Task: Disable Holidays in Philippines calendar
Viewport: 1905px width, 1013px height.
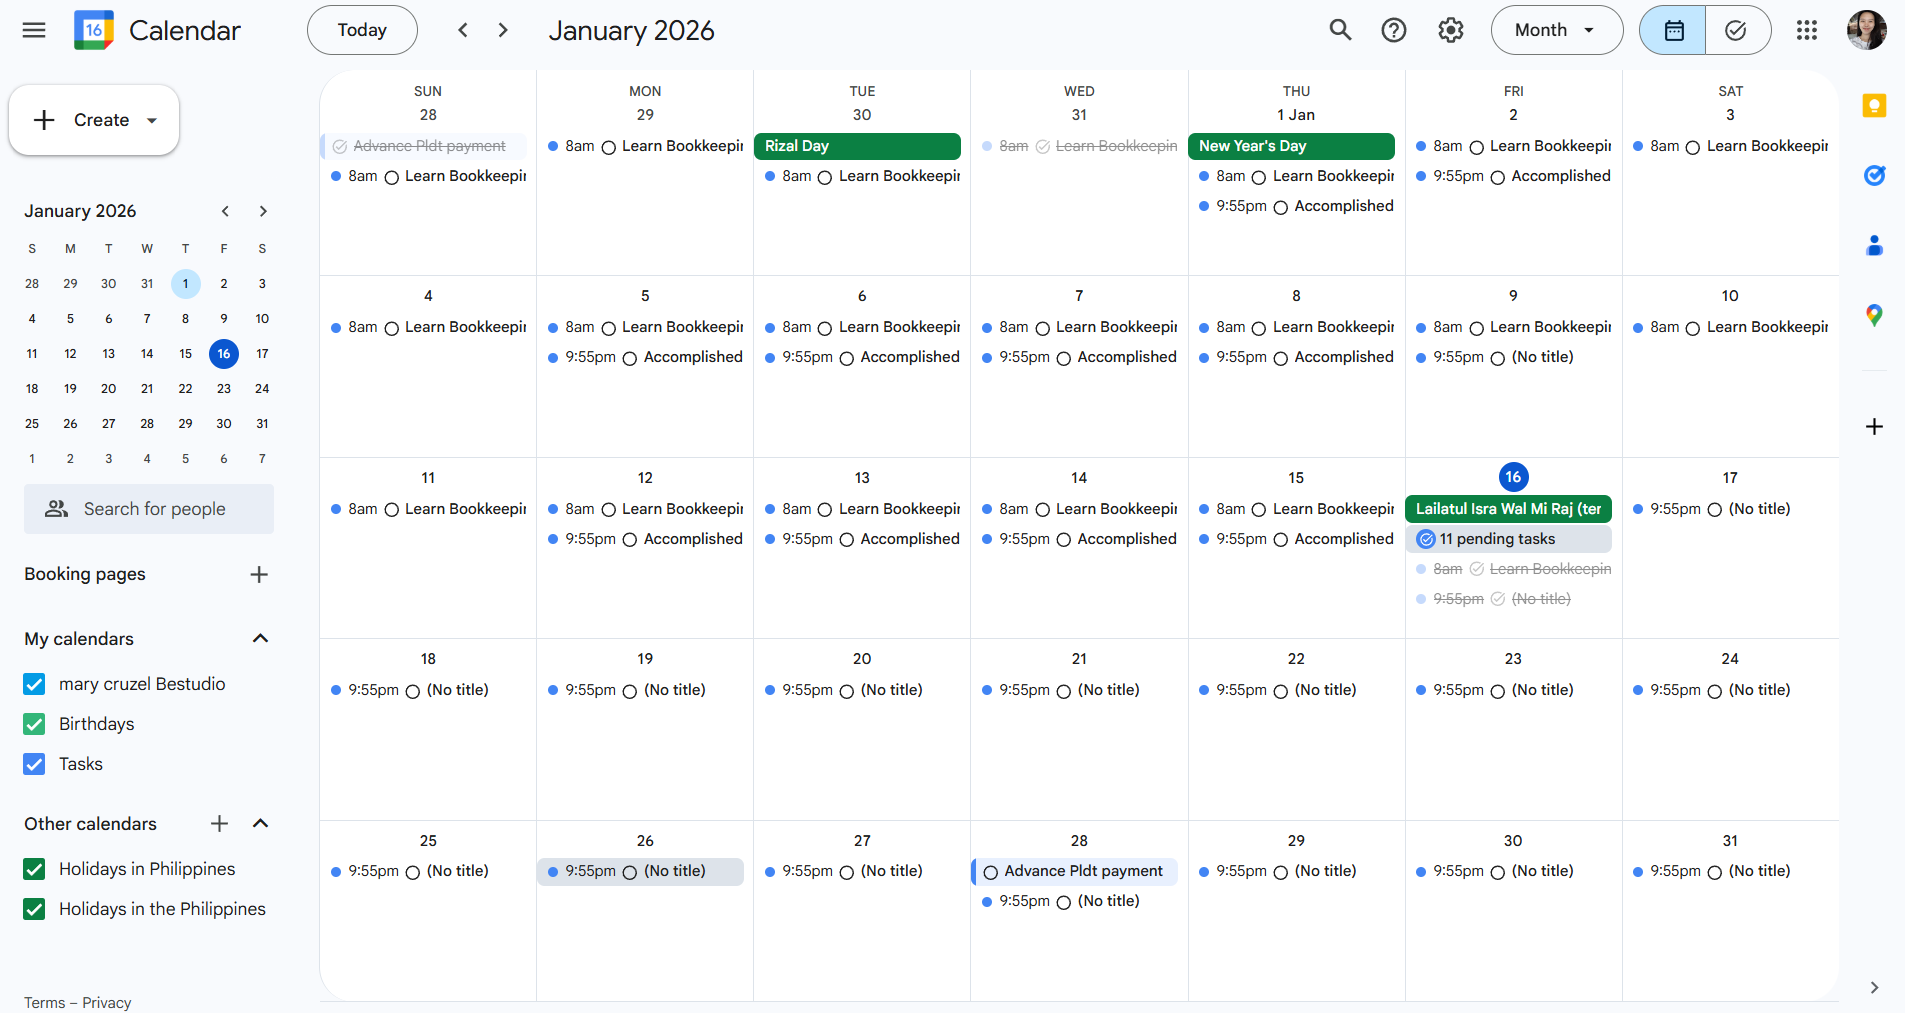Action: 34,869
